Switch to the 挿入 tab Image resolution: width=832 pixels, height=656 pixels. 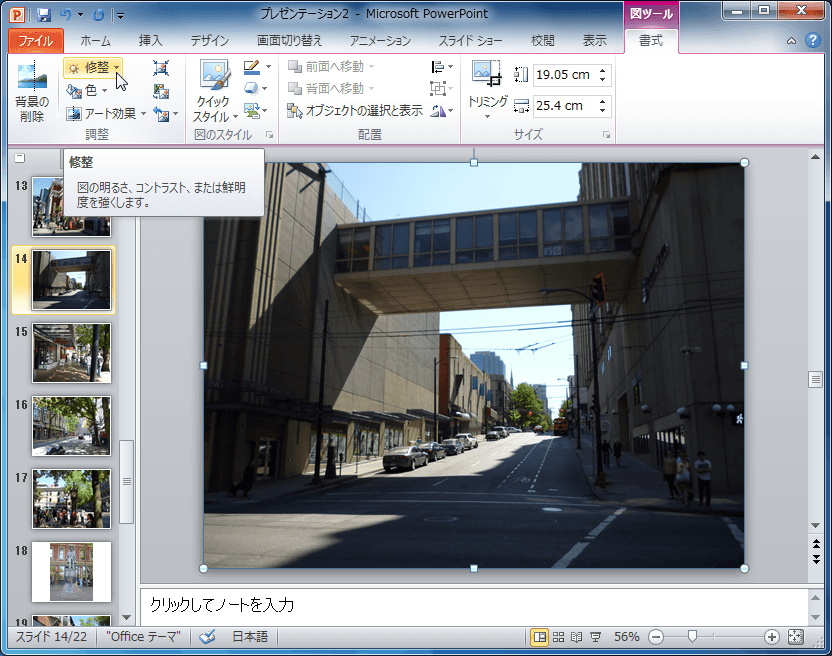click(x=150, y=41)
